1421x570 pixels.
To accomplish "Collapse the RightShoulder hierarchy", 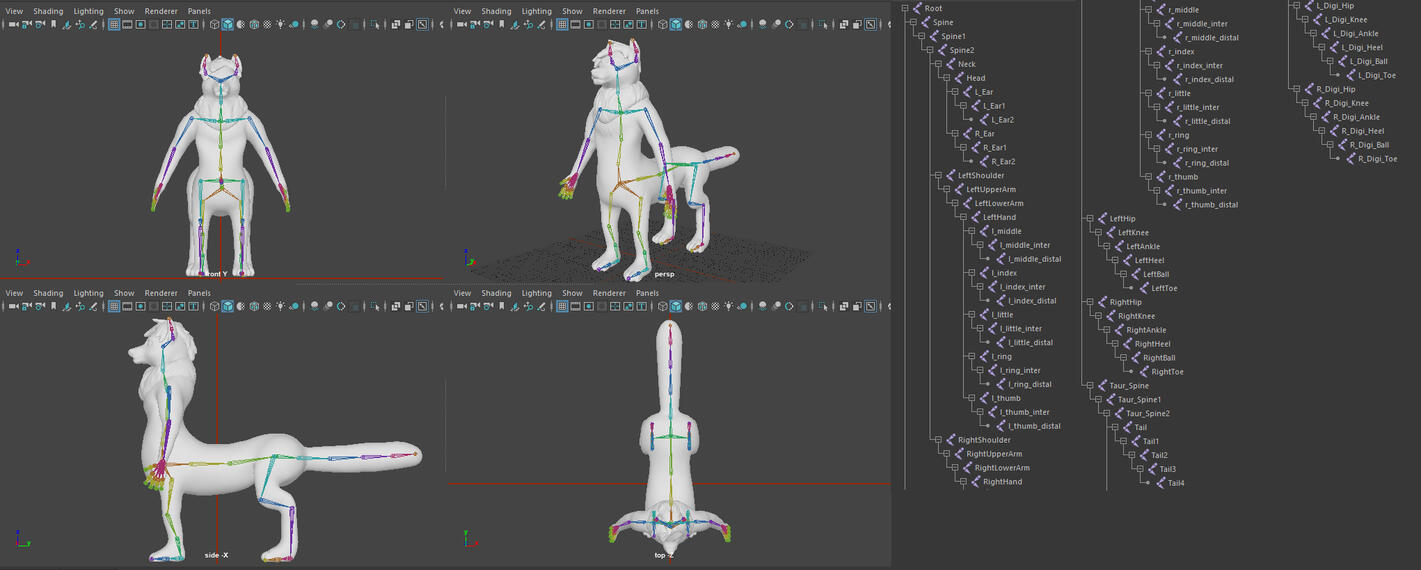I will (939, 440).
